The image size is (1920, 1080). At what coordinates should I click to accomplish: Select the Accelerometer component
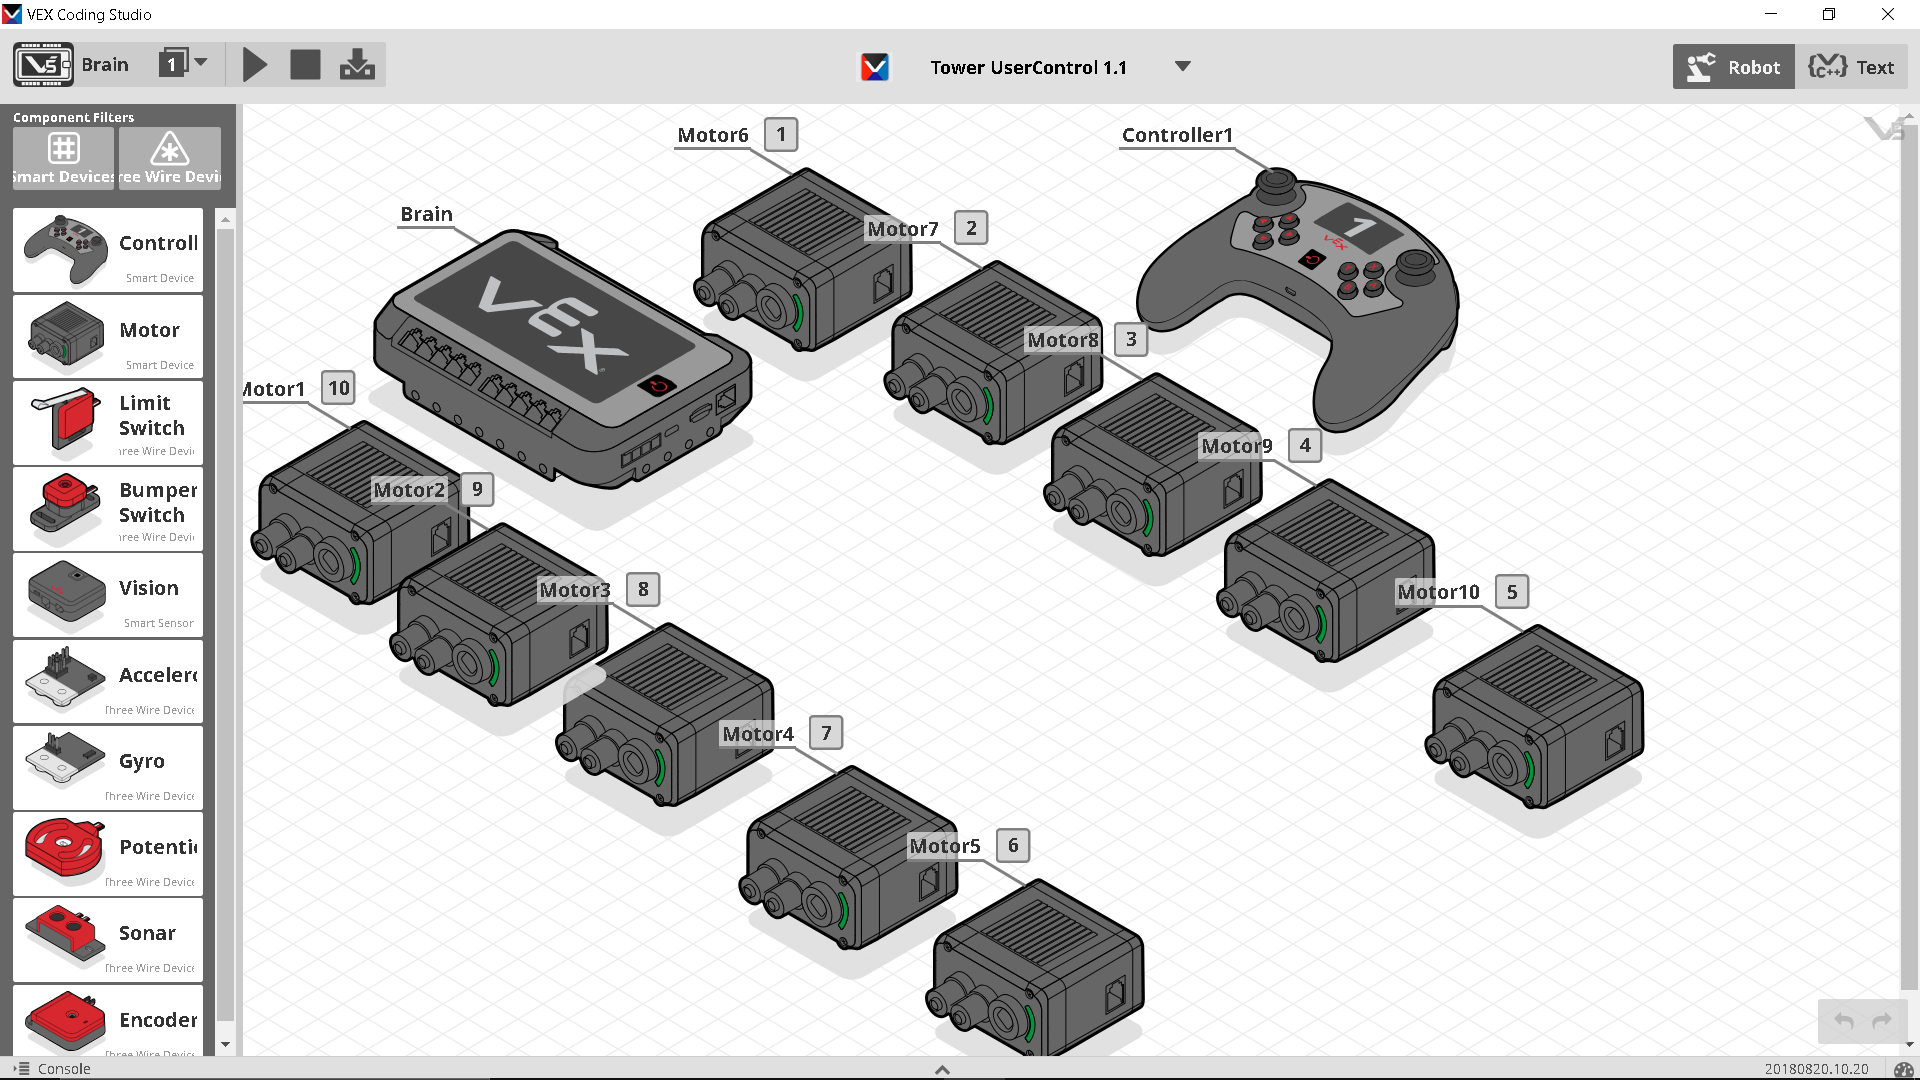[108, 681]
